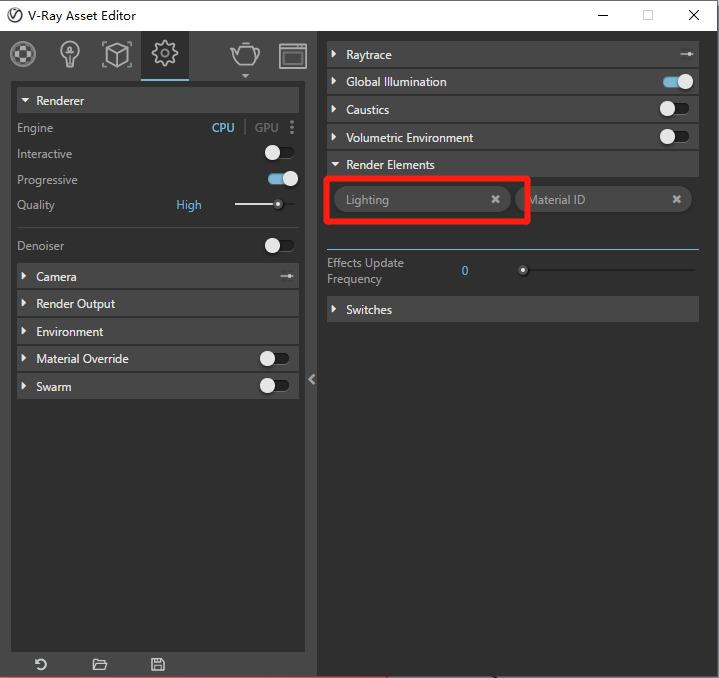Expand the Global Illumination section
This screenshot has height=678, width=719.
(513, 82)
